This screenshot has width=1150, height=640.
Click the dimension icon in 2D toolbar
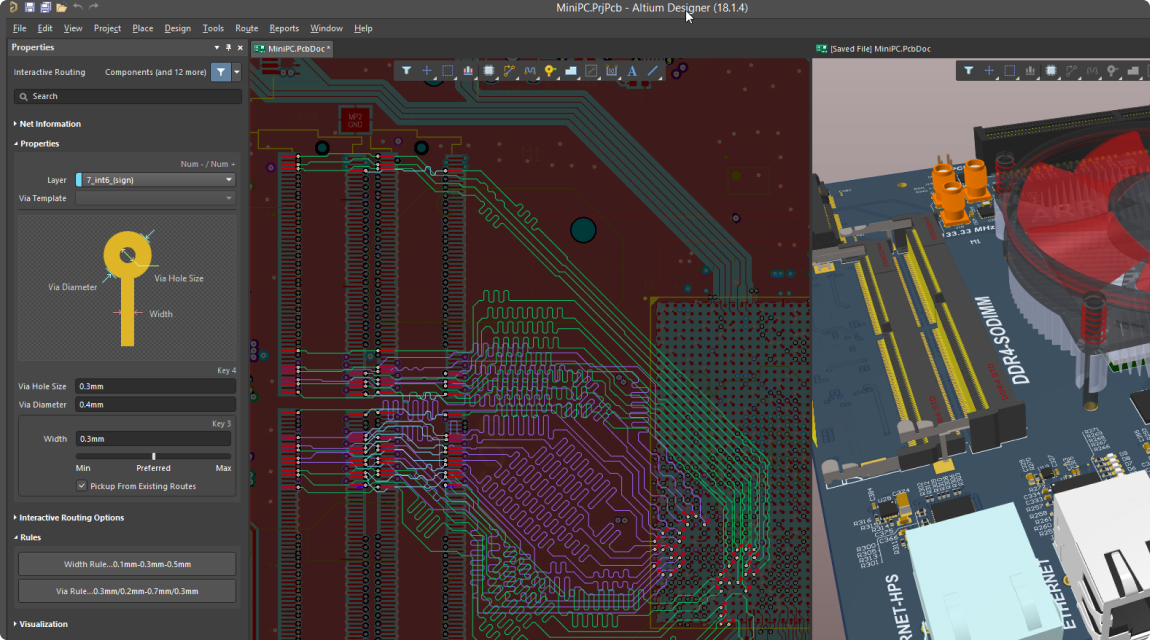click(612, 70)
